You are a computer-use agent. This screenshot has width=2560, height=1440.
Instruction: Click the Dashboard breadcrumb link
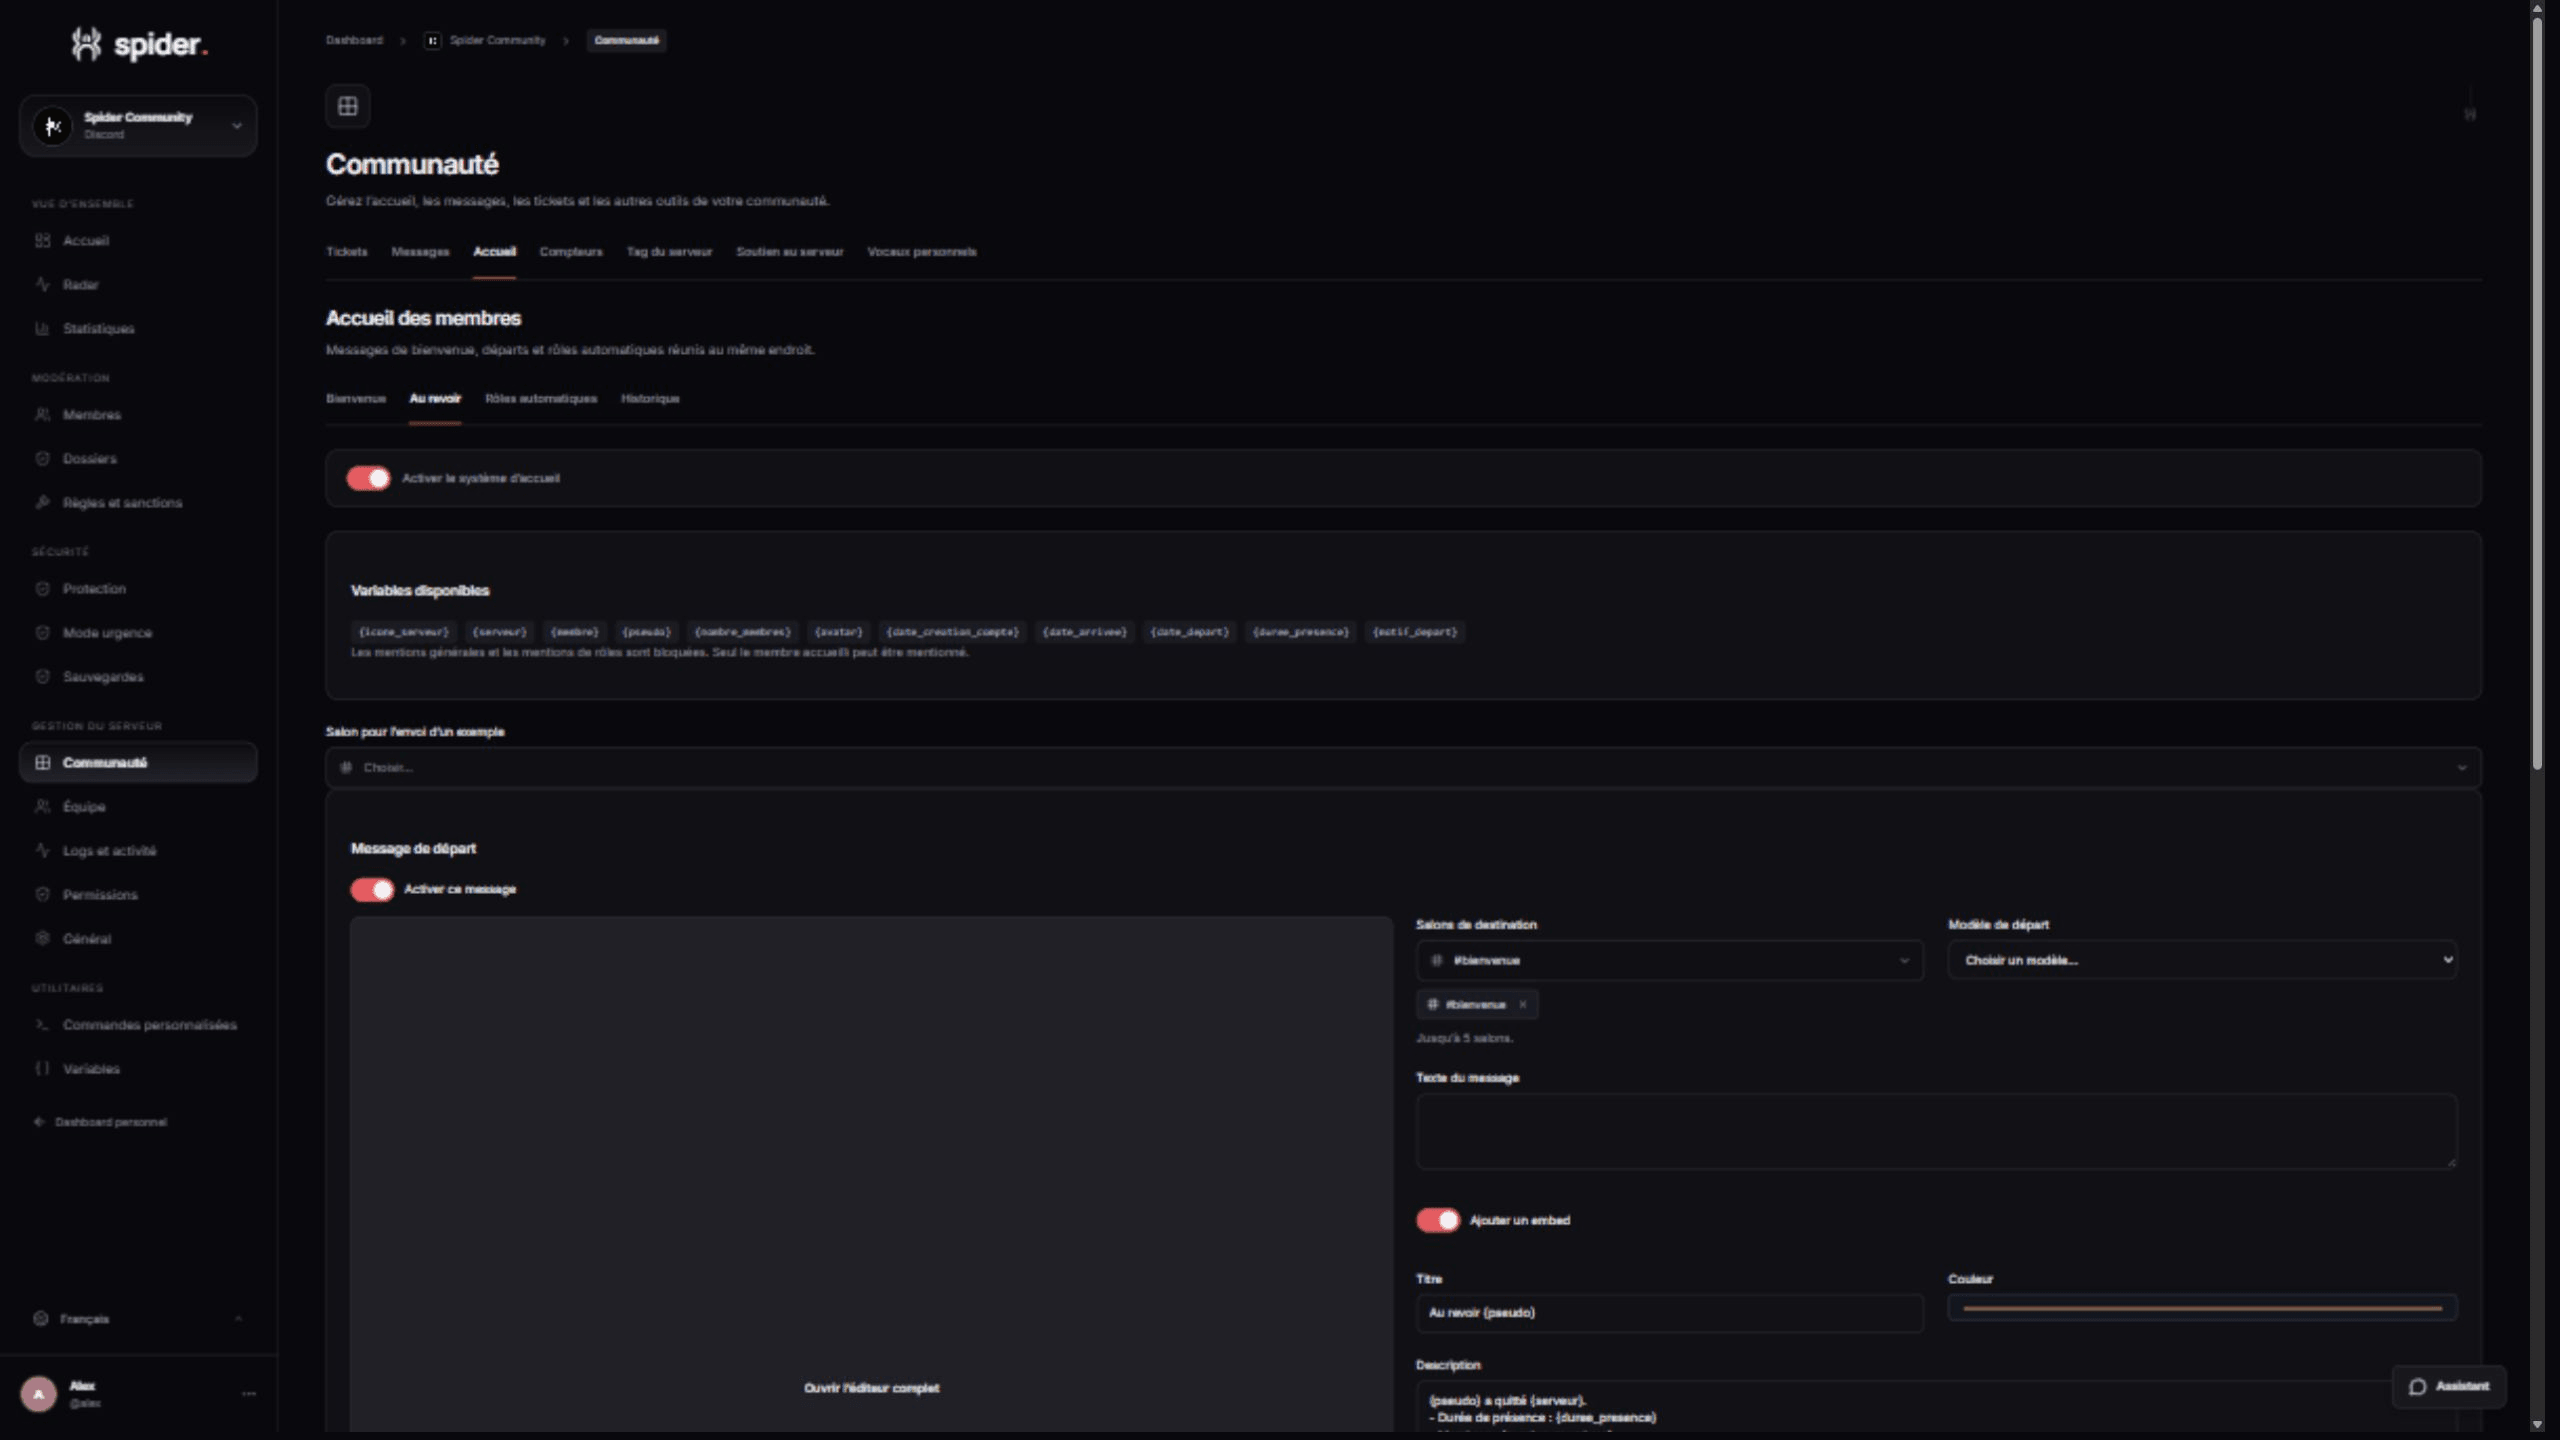click(x=354, y=41)
